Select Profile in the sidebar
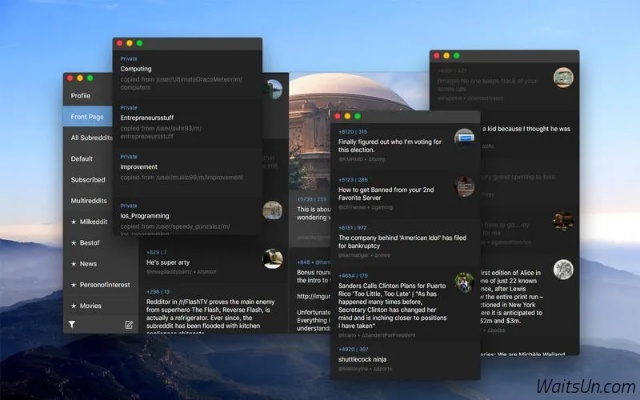640x400 pixels. (80, 96)
